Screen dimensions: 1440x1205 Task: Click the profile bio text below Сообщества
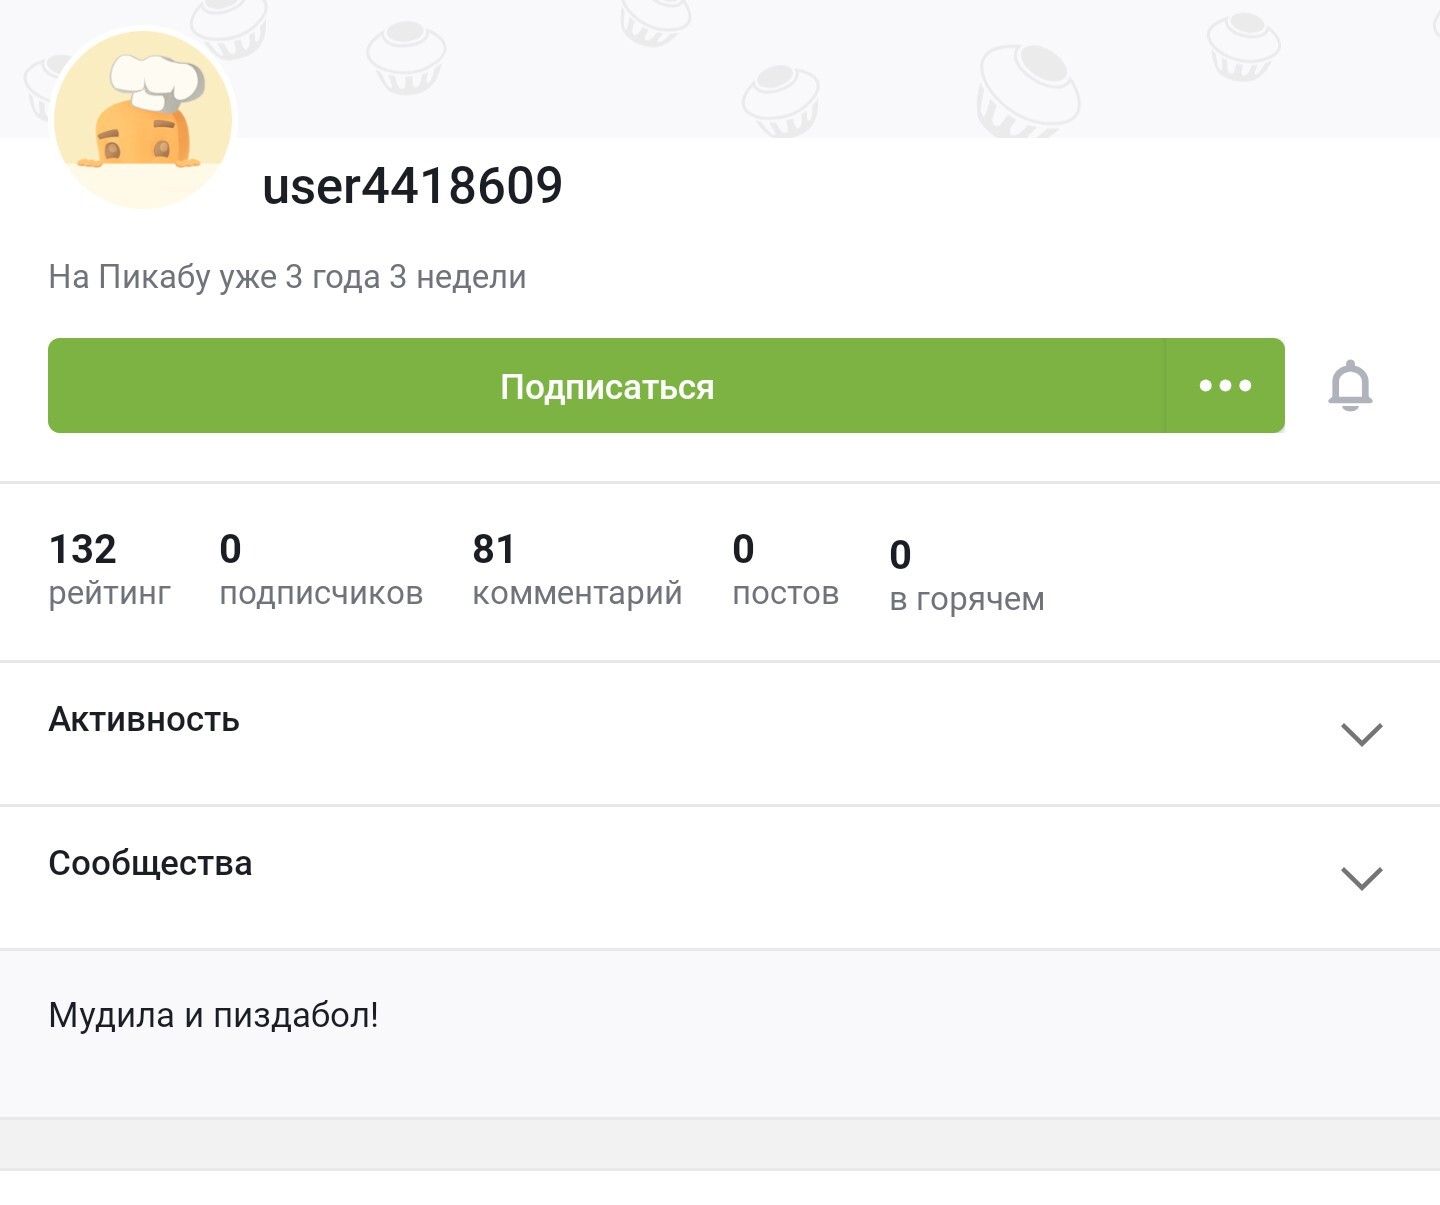213,1016
